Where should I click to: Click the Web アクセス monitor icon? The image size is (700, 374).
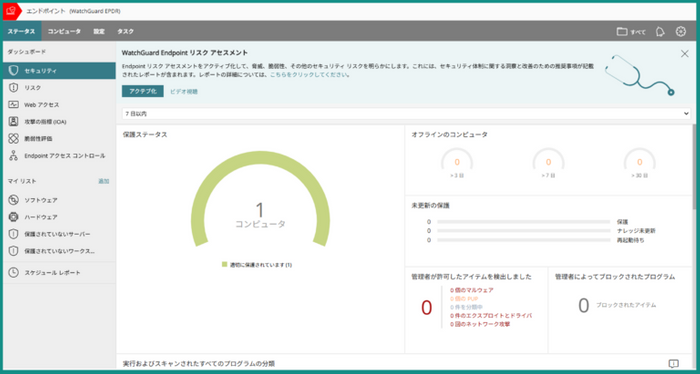(x=13, y=104)
